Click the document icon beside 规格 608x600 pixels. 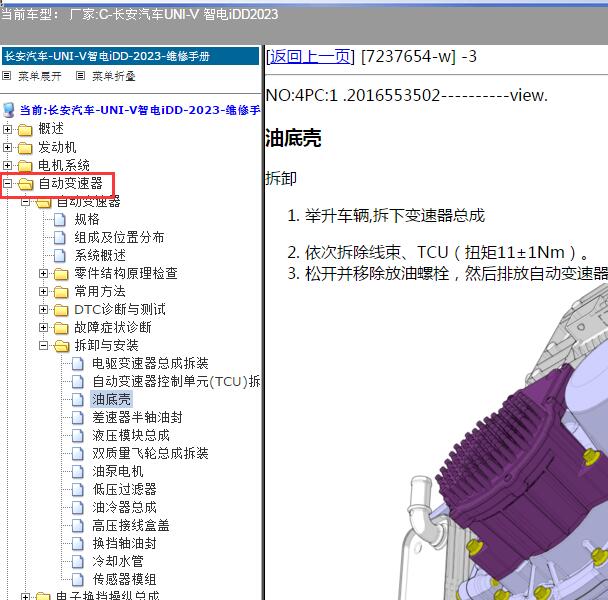pyautogui.click(x=59, y=220)
